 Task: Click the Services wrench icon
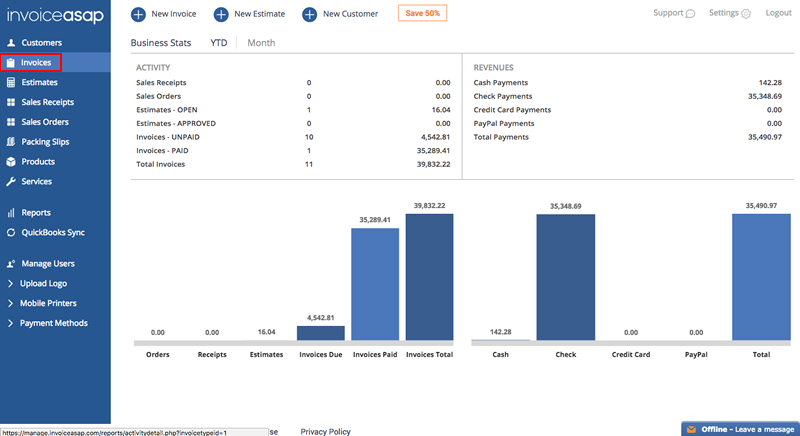pos(11,182)
